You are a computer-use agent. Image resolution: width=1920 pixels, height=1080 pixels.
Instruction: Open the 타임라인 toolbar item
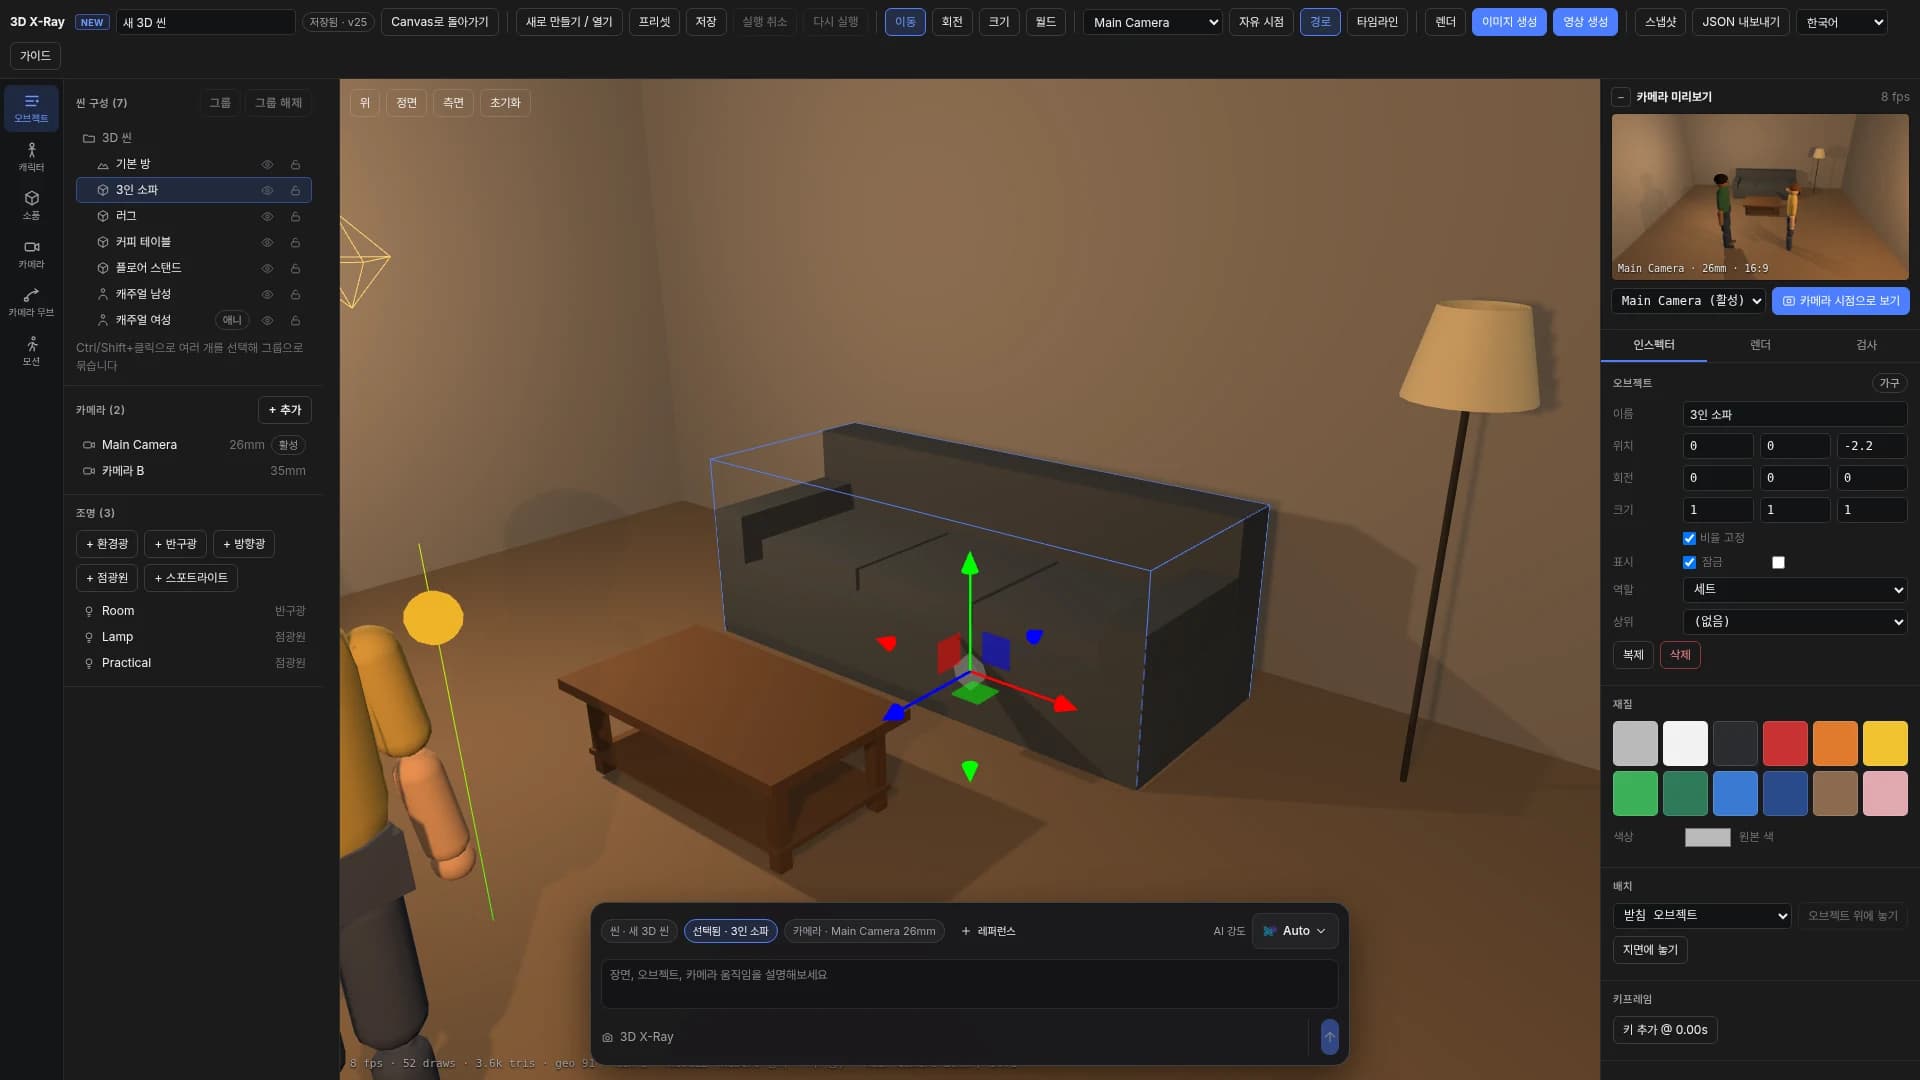tap(1377, 22)
